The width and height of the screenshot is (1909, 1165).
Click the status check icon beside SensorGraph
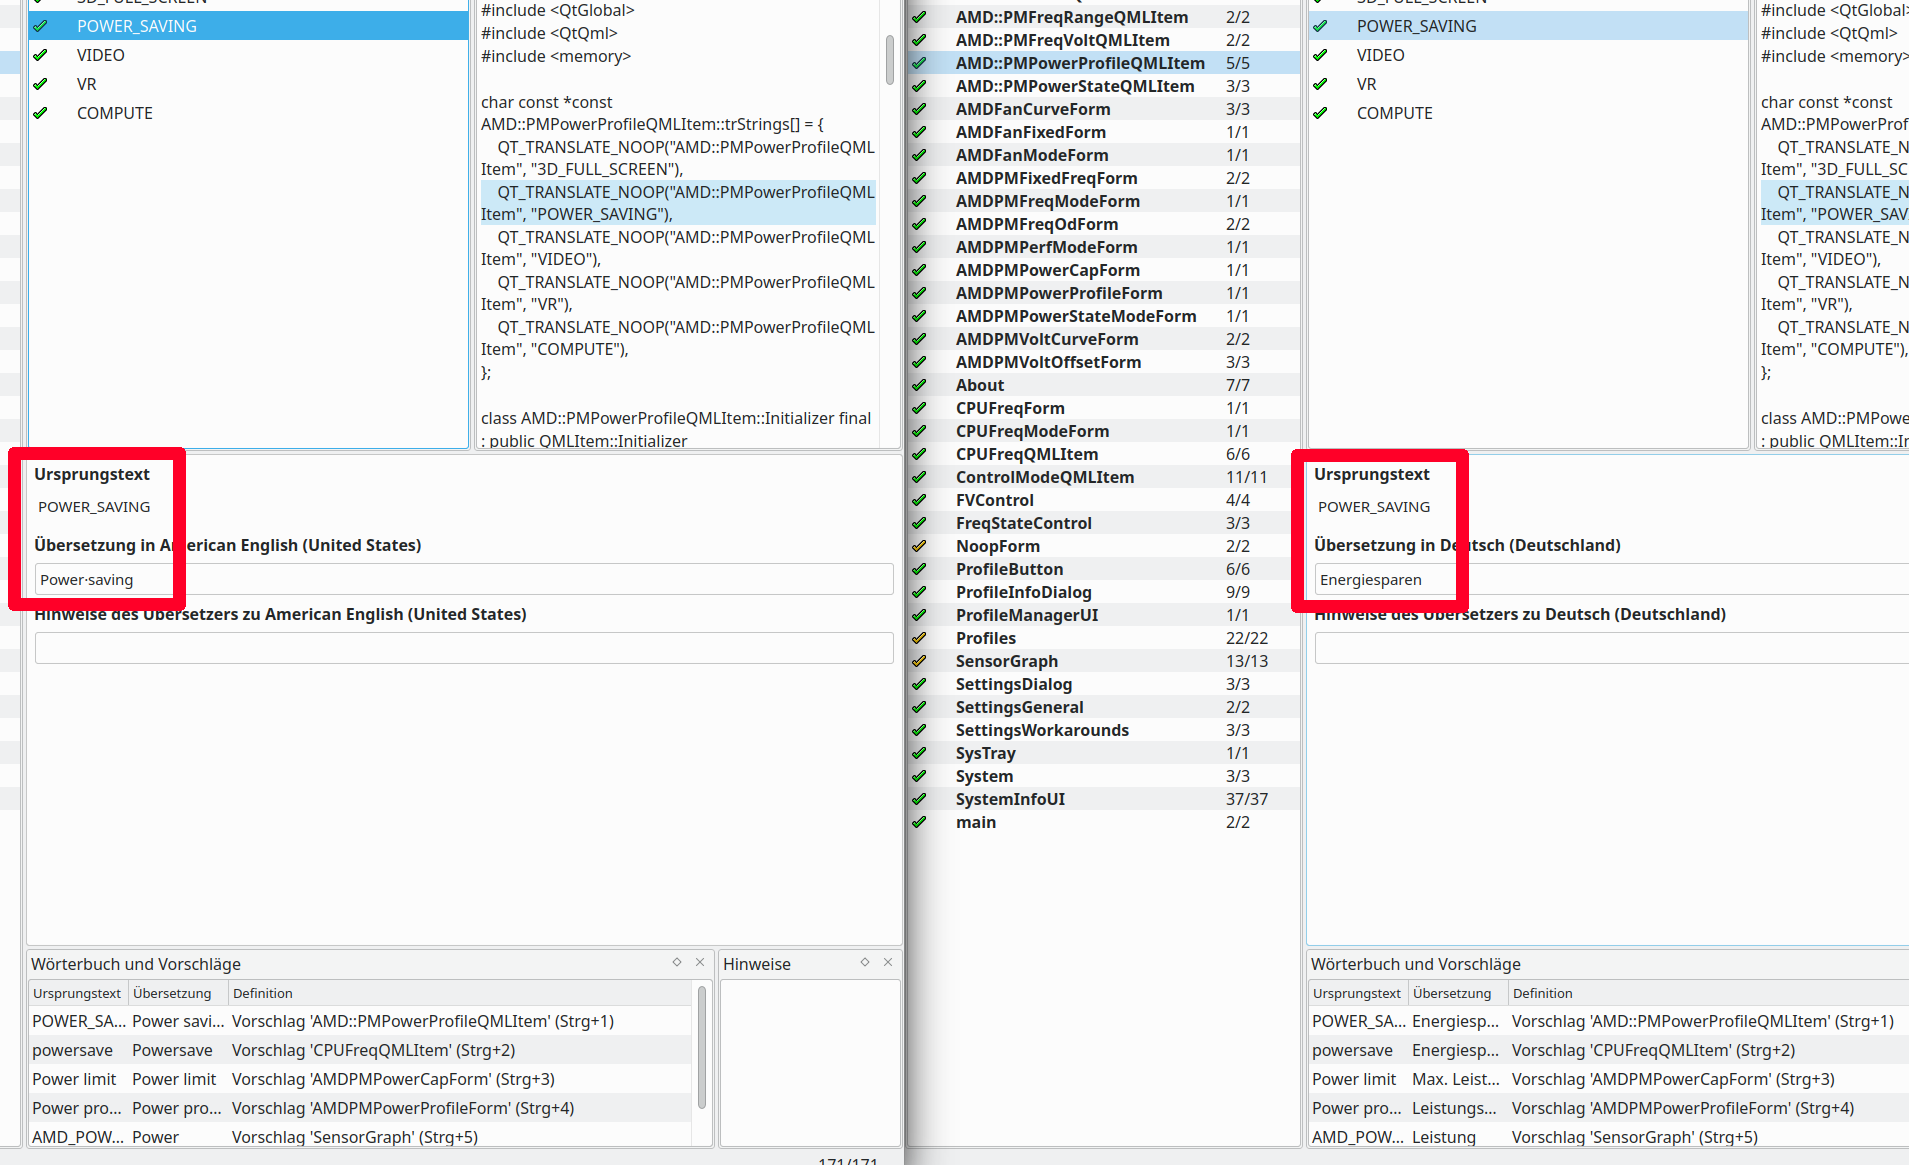(919, 661)
